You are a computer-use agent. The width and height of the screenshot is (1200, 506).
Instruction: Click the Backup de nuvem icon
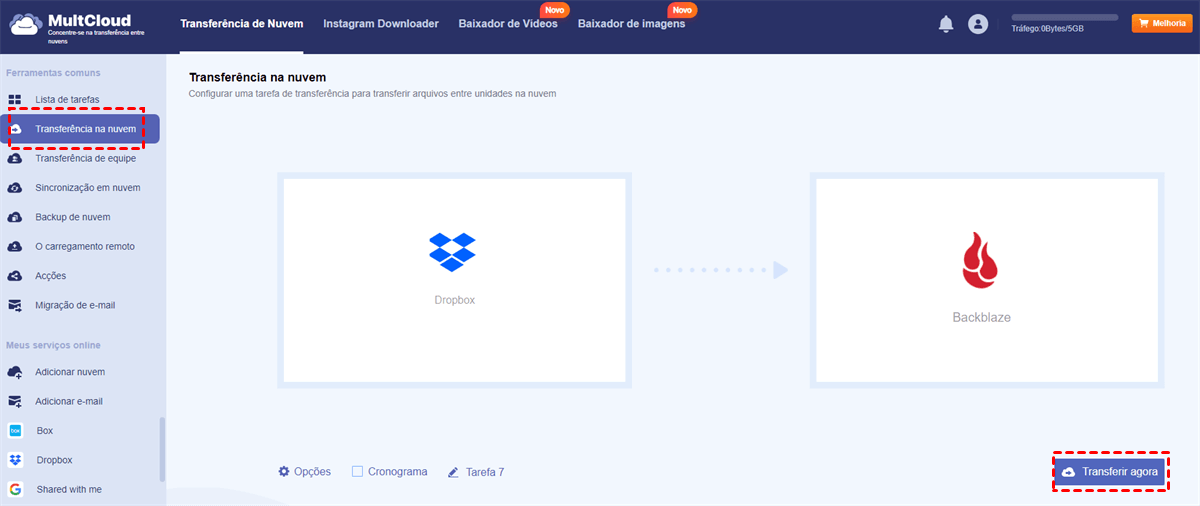[x=15, y=217]
